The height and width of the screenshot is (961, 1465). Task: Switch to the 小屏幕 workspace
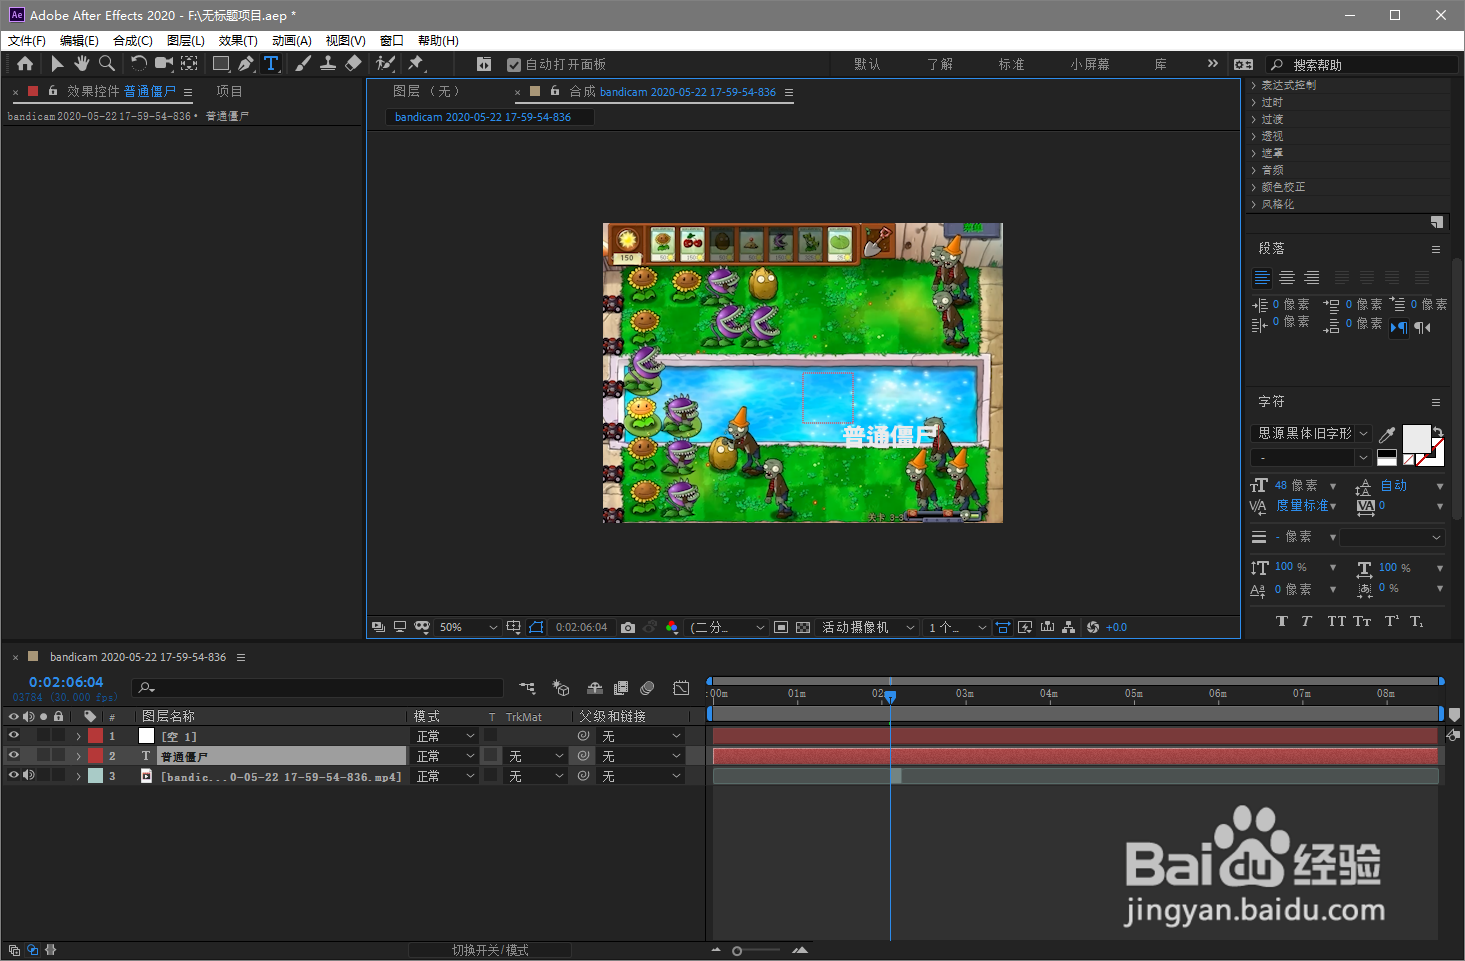[1090, 64]
